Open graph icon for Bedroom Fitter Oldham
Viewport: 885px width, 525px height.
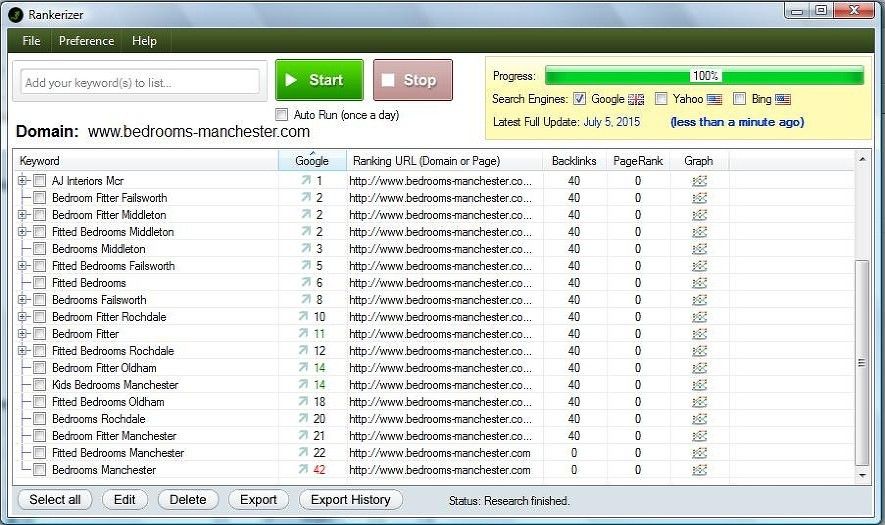pos(699,368)
